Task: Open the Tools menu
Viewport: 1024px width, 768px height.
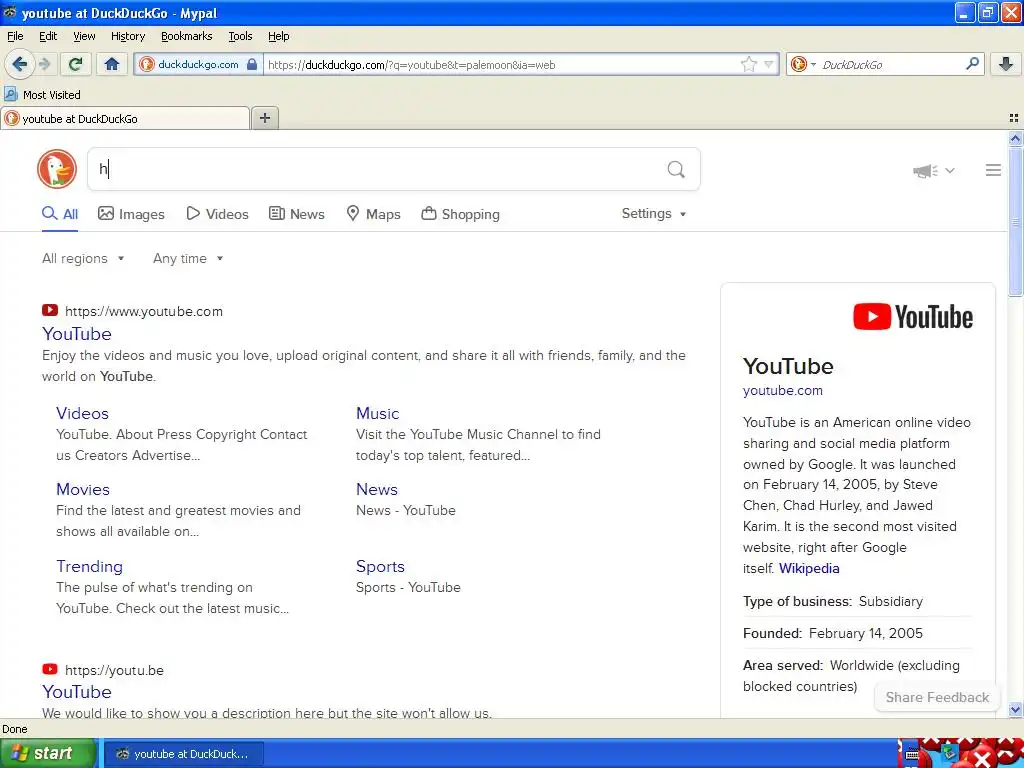Action: coord(240,36)
